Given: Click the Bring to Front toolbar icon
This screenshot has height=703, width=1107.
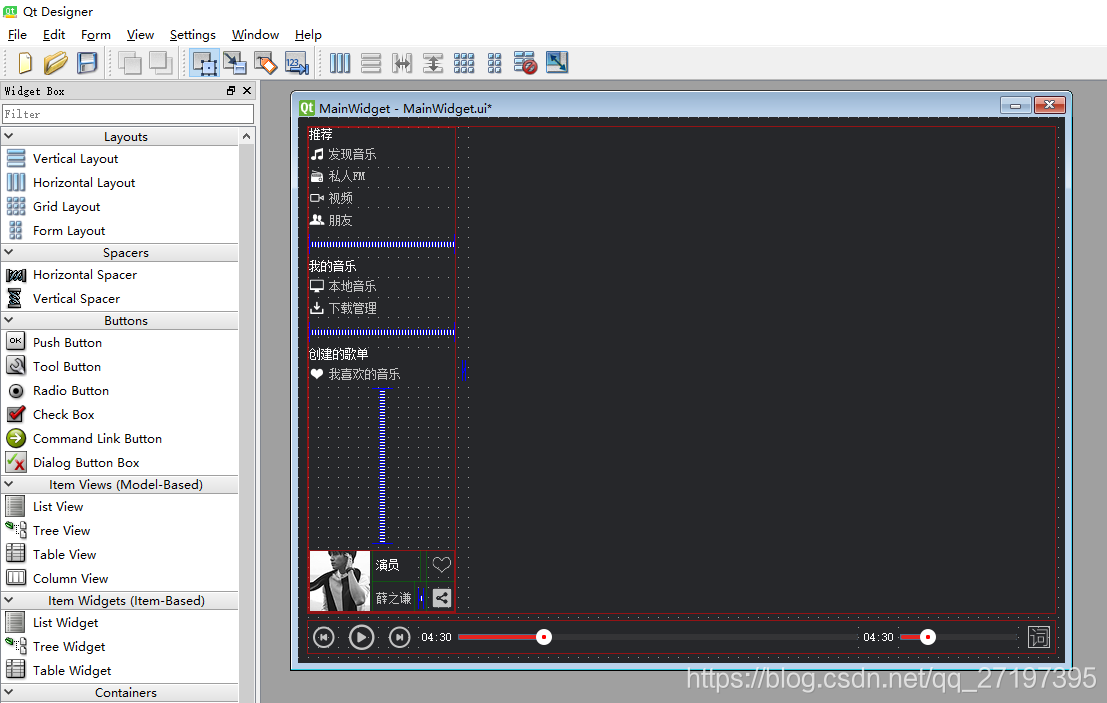Looking at the screenshot, I should 160,63.
